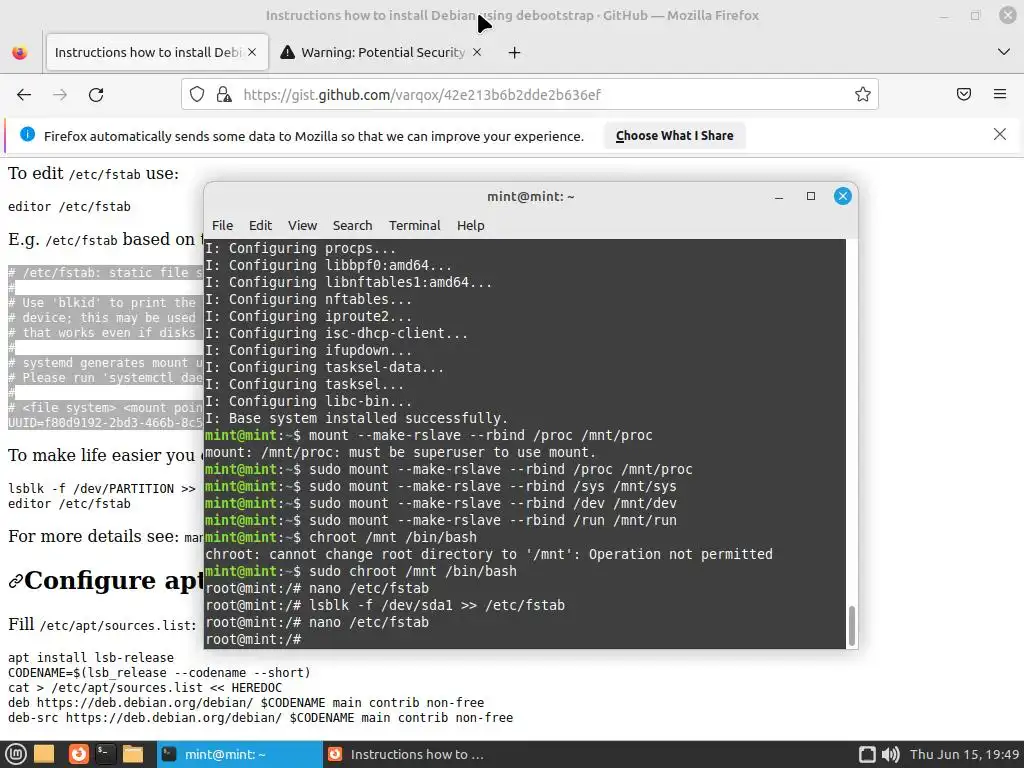This screenshot has width=1024, height=768.
Task: Click the Configure apt heading link icon
Action: pos(16,581)
